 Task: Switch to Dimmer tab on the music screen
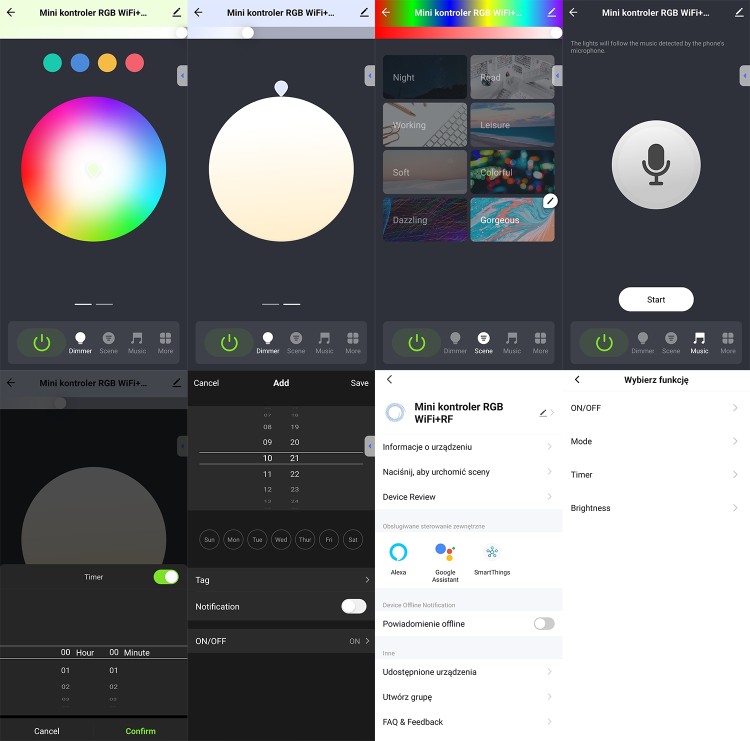642,343
